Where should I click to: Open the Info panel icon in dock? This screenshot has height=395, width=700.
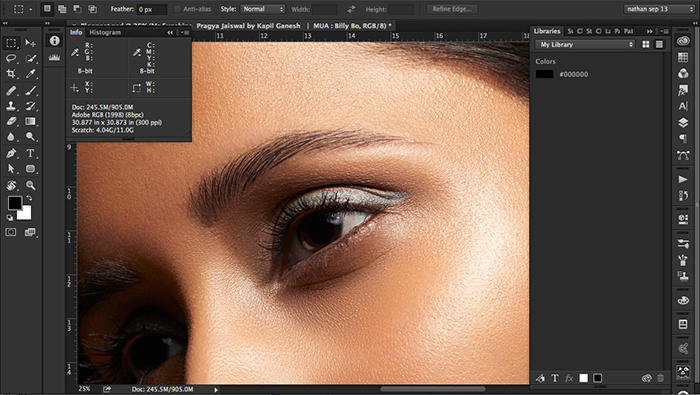[54, 41]
